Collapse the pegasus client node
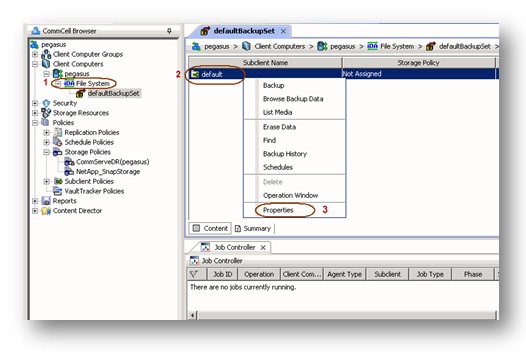This screenshot has height=363, width=526. pos(47,73)
